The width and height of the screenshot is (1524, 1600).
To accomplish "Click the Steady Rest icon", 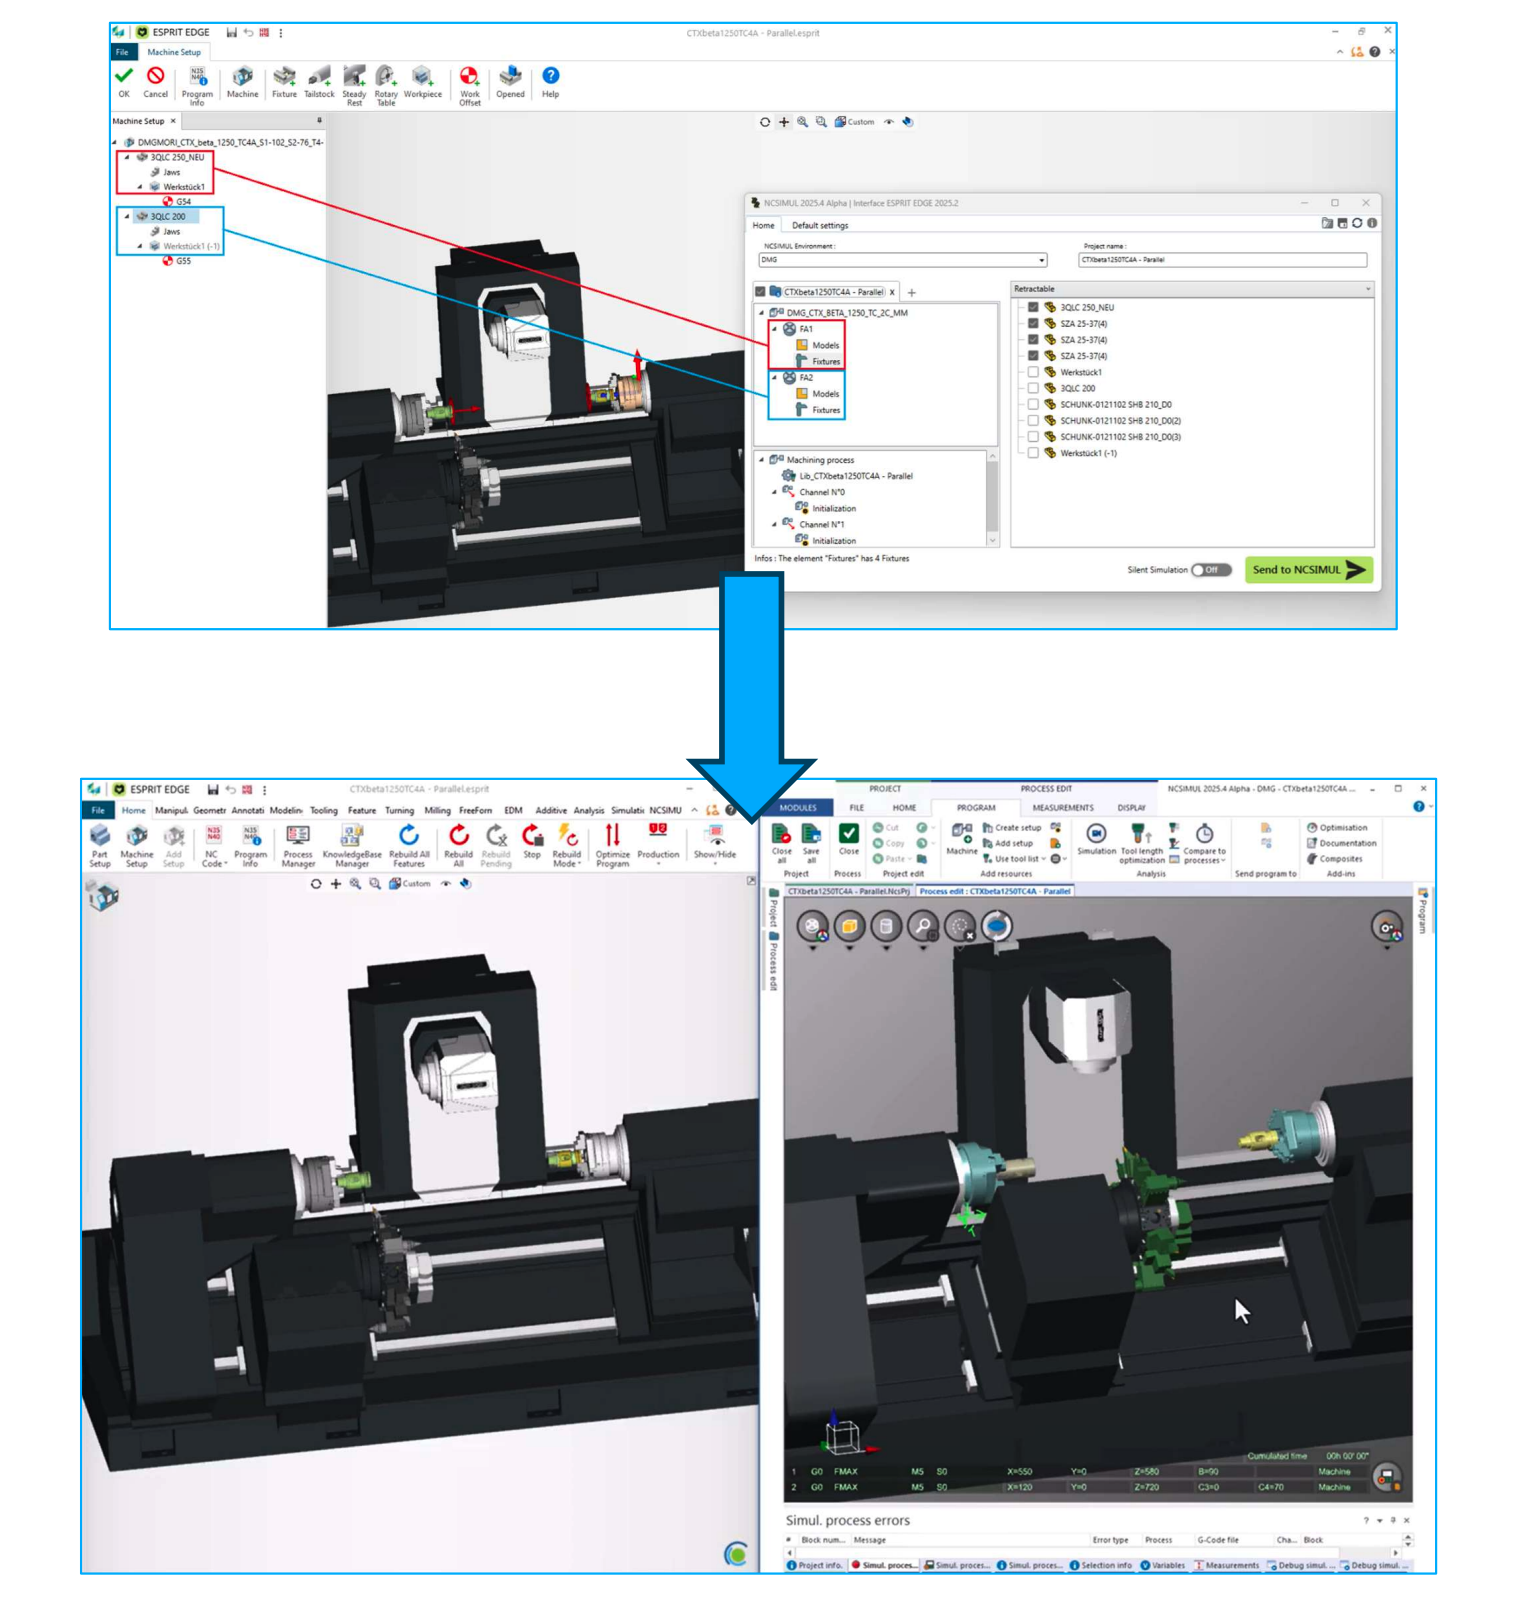I will (x=354, y=80).
